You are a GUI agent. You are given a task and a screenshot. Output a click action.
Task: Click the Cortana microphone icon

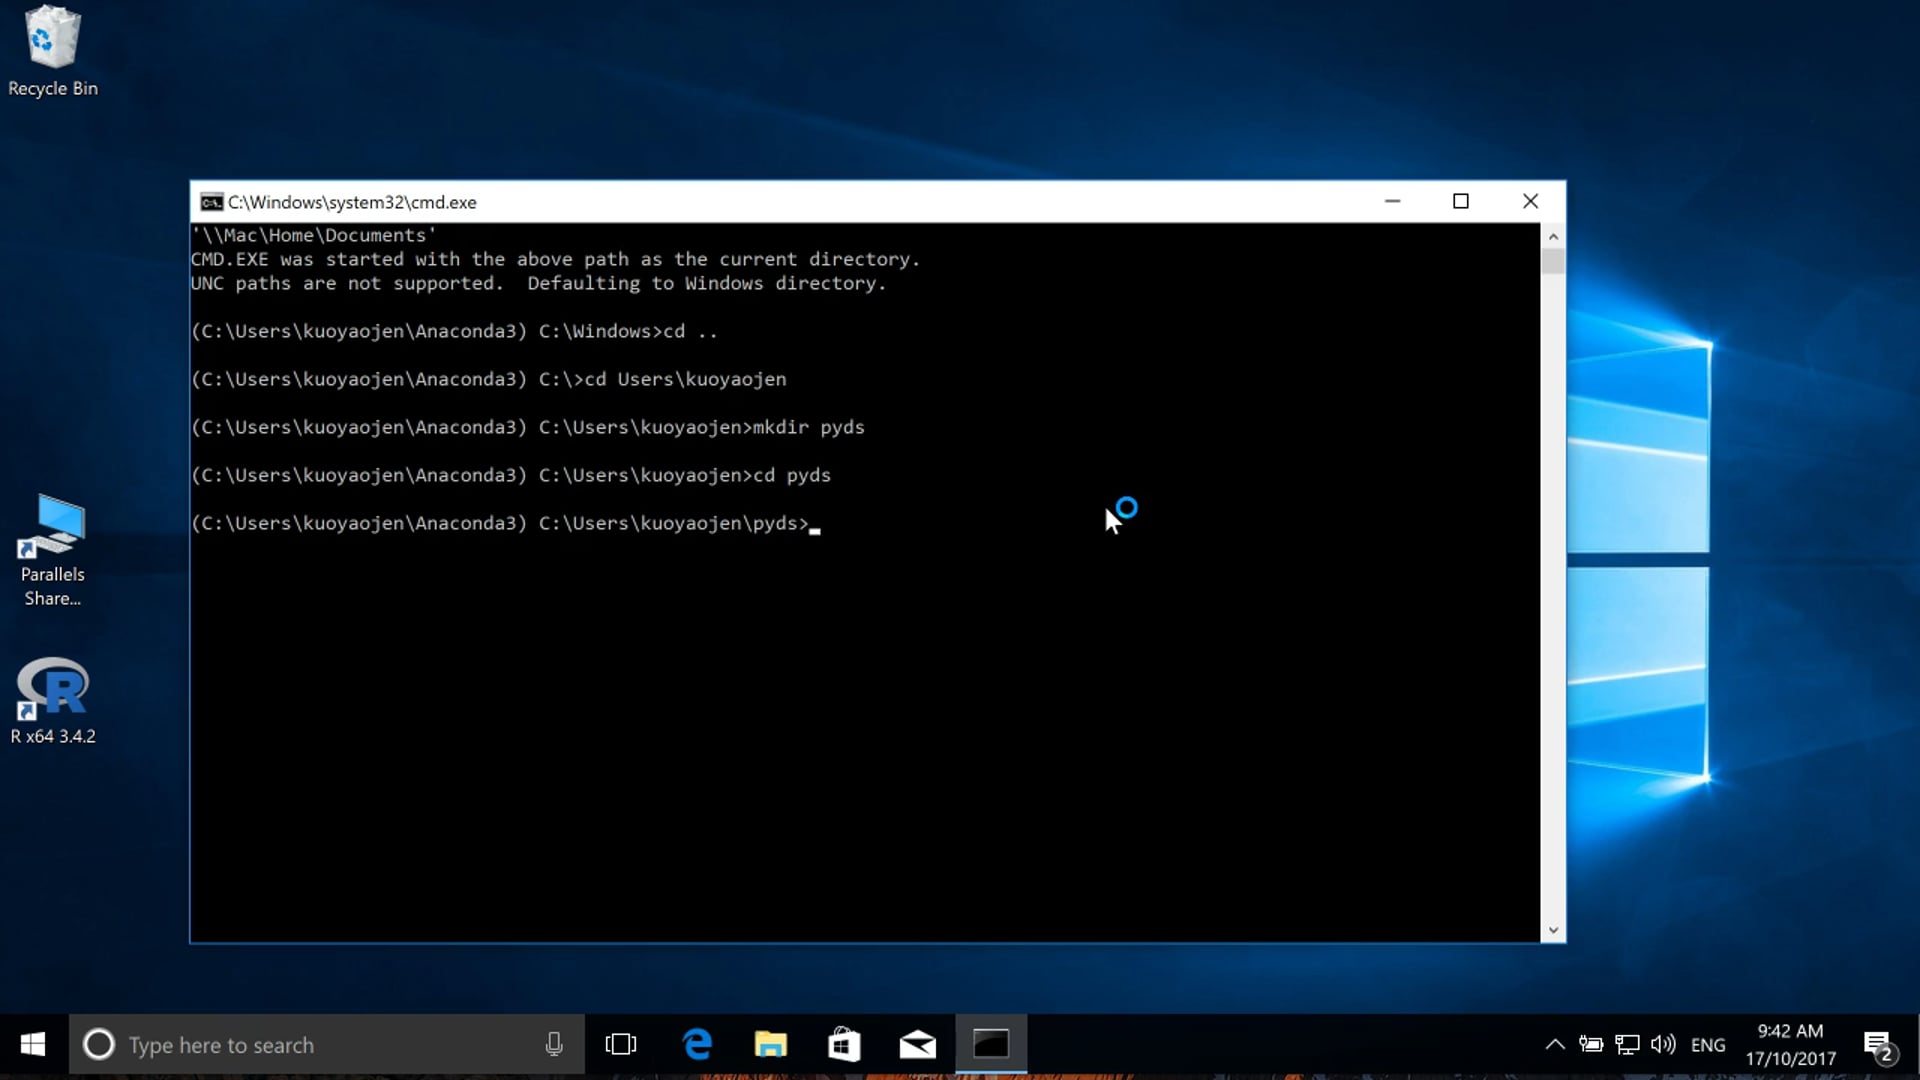click(x=554, y=1045)
